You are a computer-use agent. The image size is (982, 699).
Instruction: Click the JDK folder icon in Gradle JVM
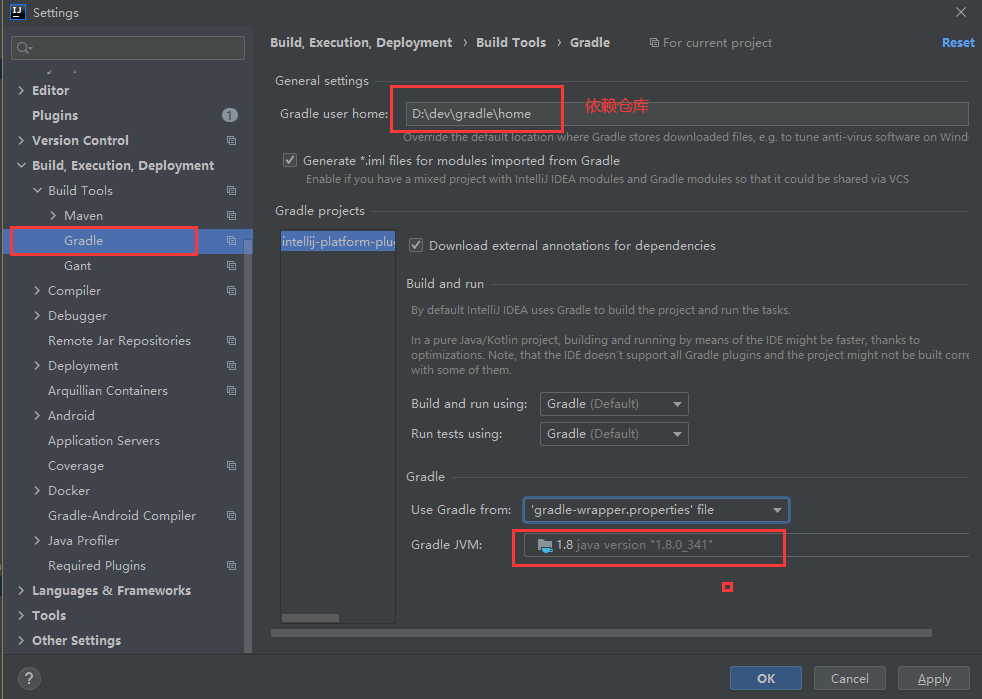pos(545,545)
